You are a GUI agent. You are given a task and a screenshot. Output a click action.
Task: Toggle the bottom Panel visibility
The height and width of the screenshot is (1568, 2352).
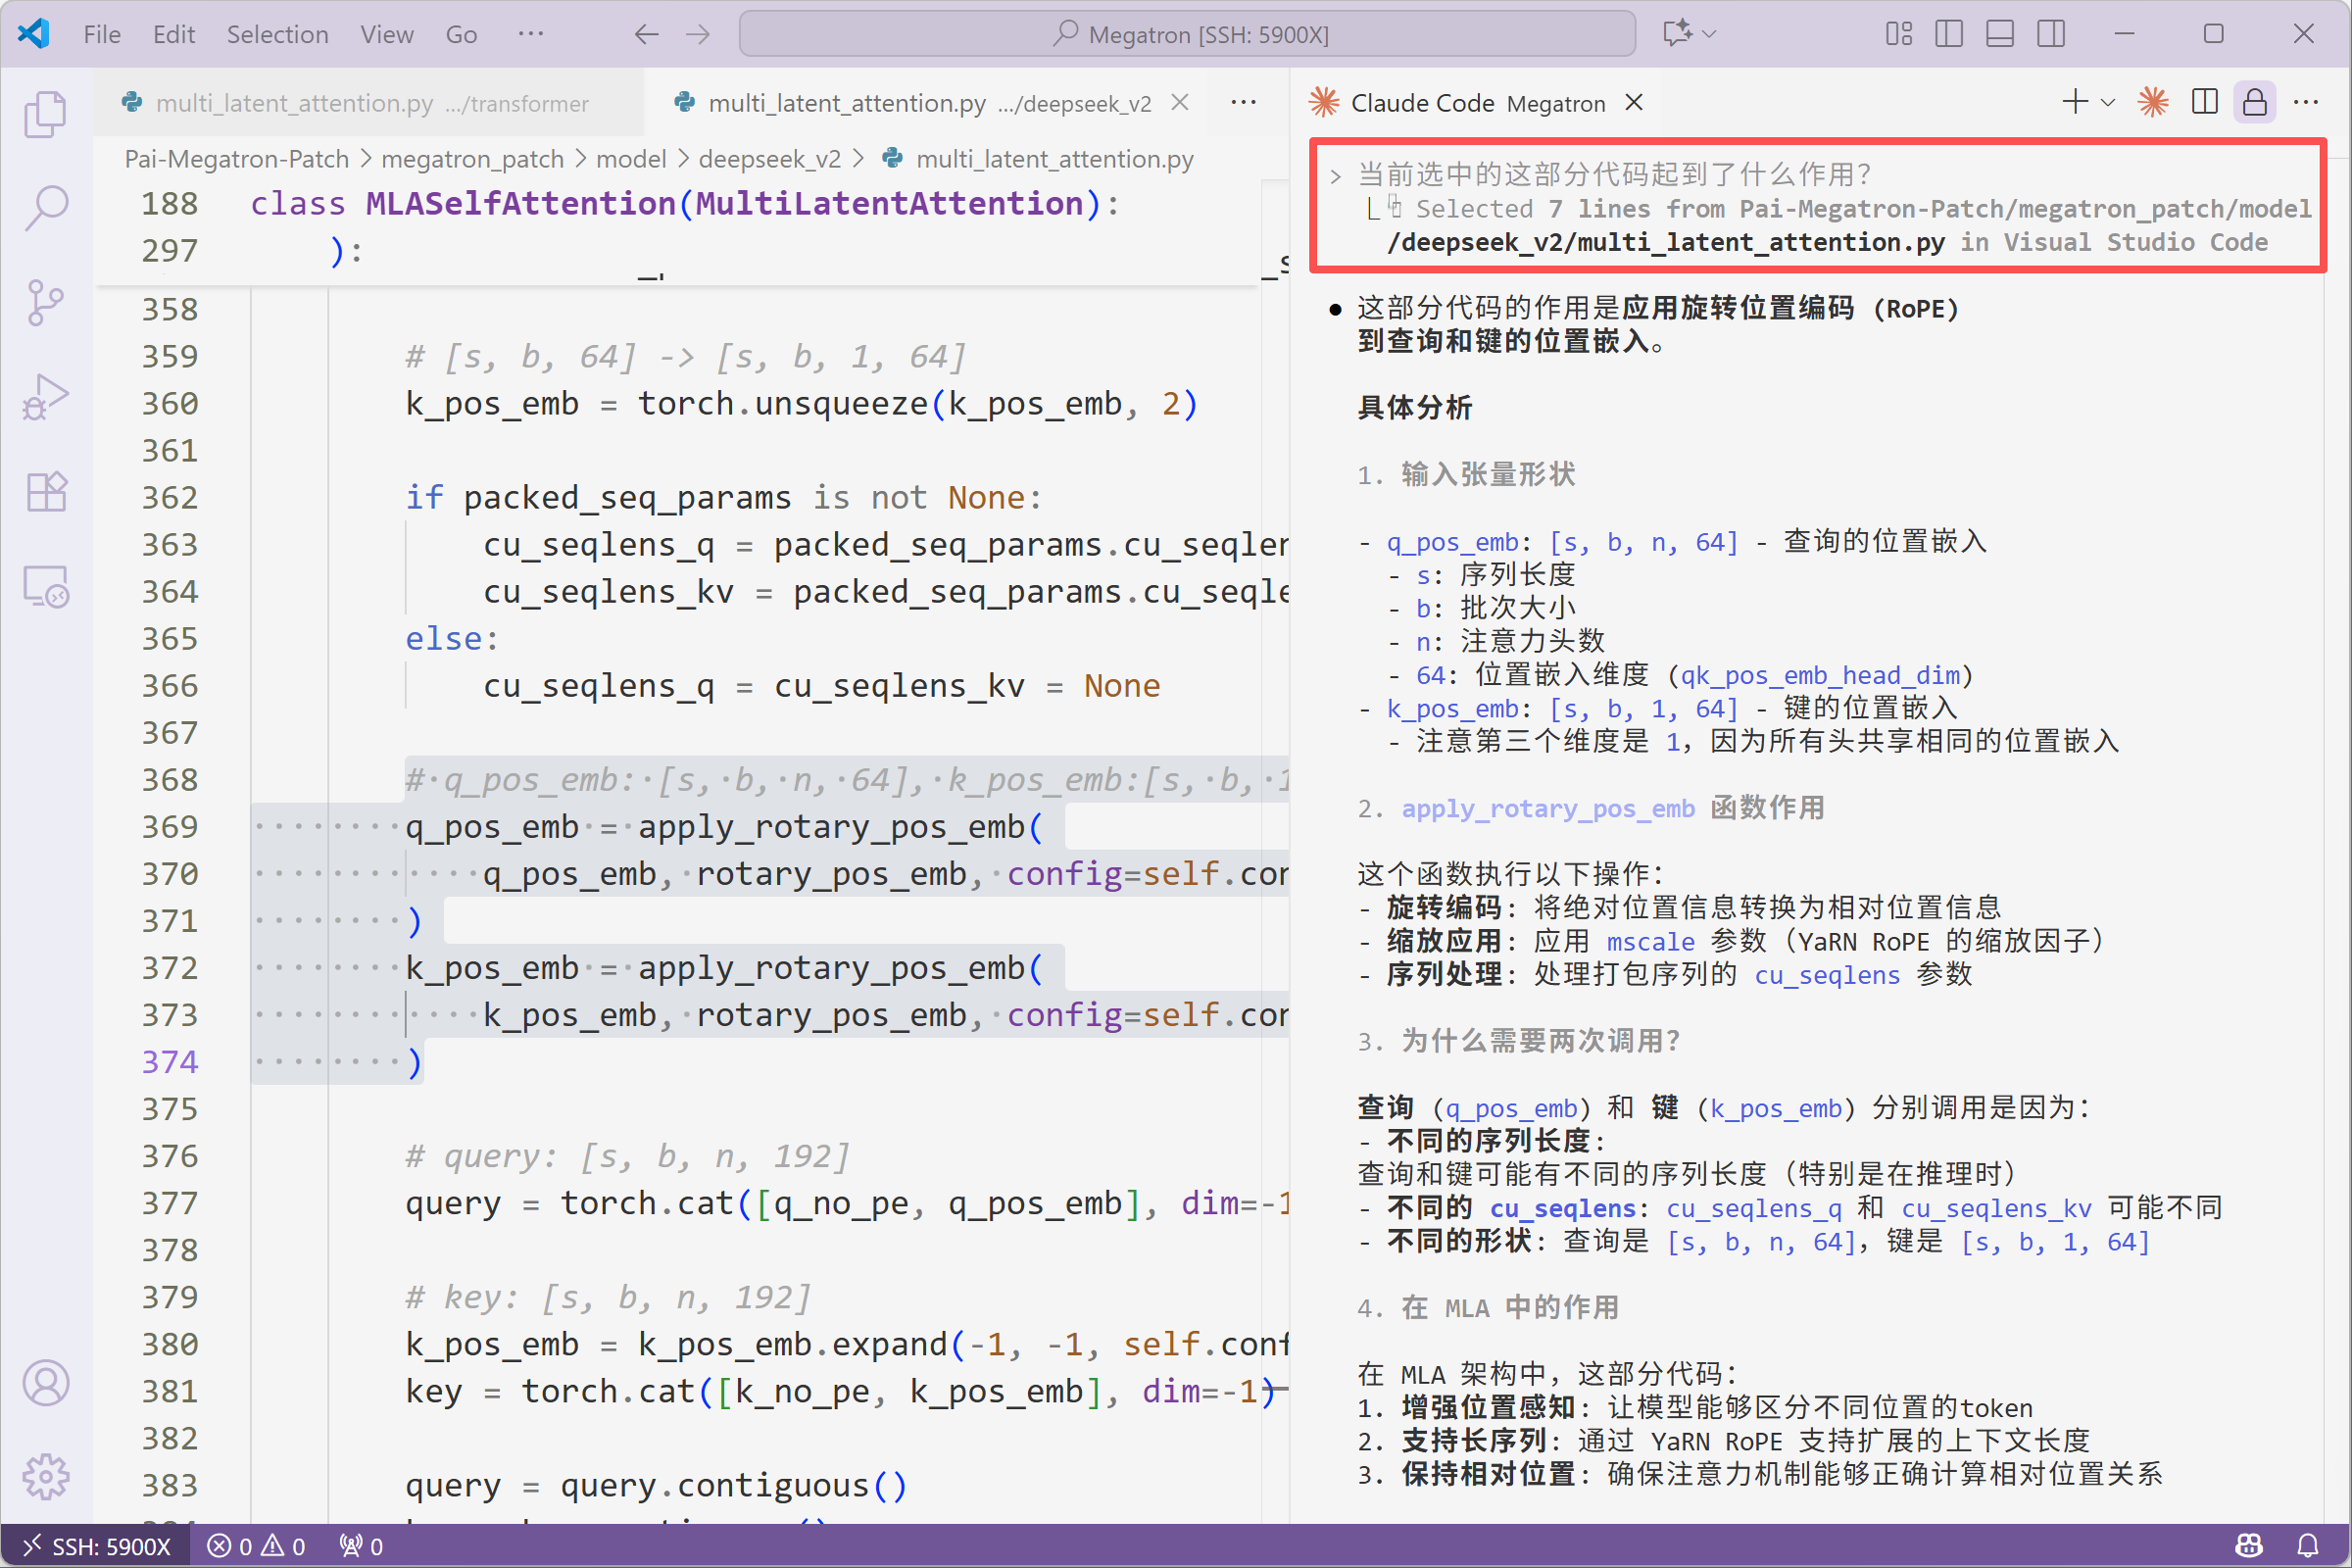pos(2000,34)
